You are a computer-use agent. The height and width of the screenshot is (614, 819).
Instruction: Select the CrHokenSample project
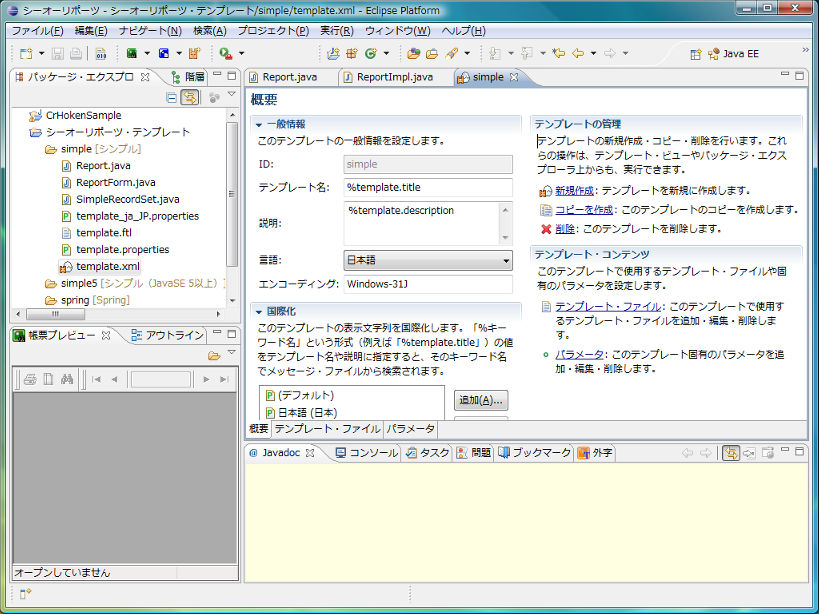pos(83,115)
